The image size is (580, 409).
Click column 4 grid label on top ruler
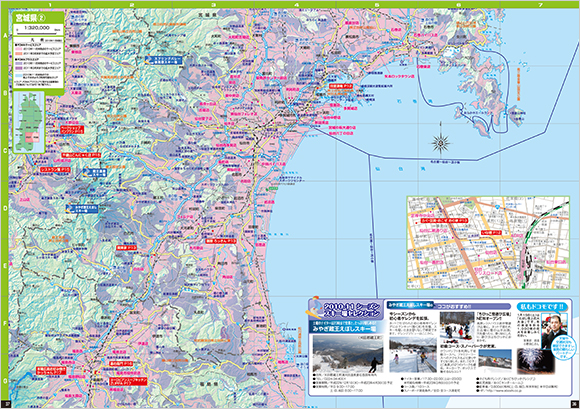pos(296,5)
